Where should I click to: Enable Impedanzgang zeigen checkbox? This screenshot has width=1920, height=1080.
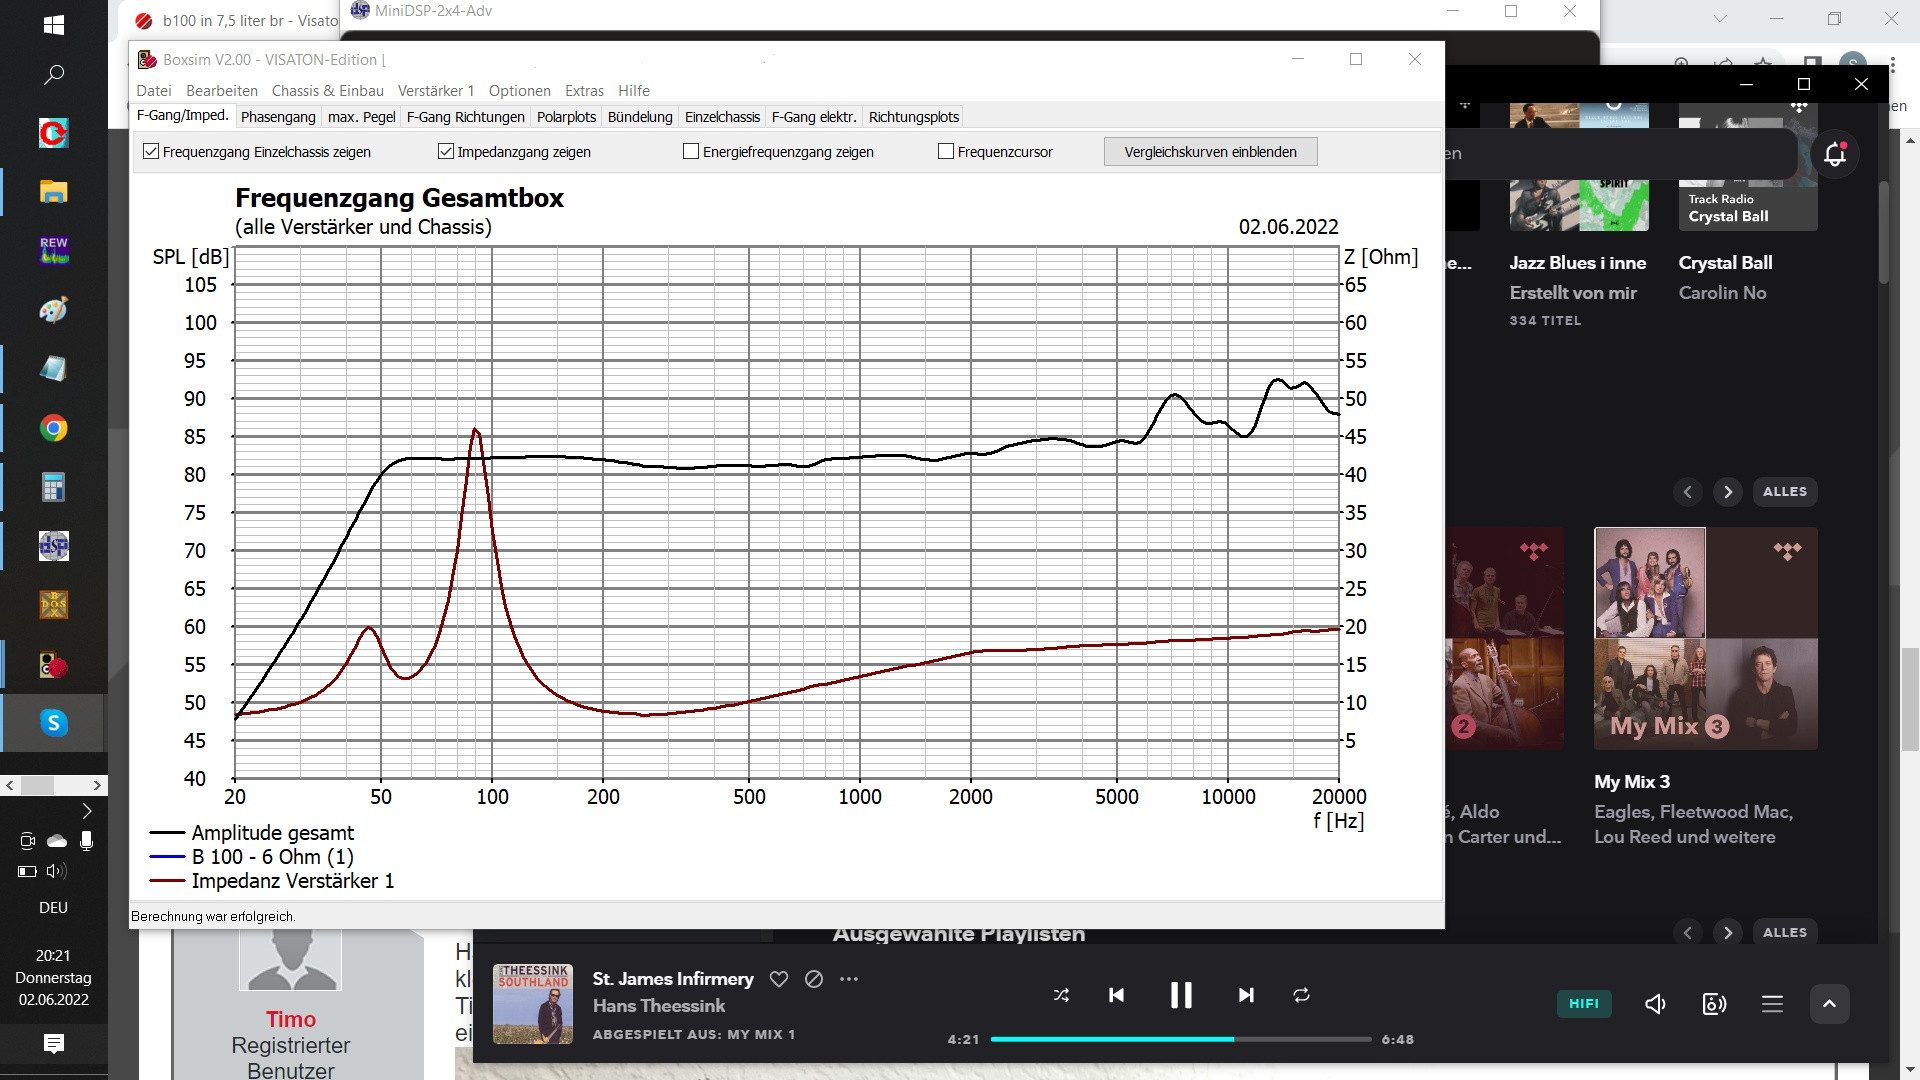pos(443,150)
